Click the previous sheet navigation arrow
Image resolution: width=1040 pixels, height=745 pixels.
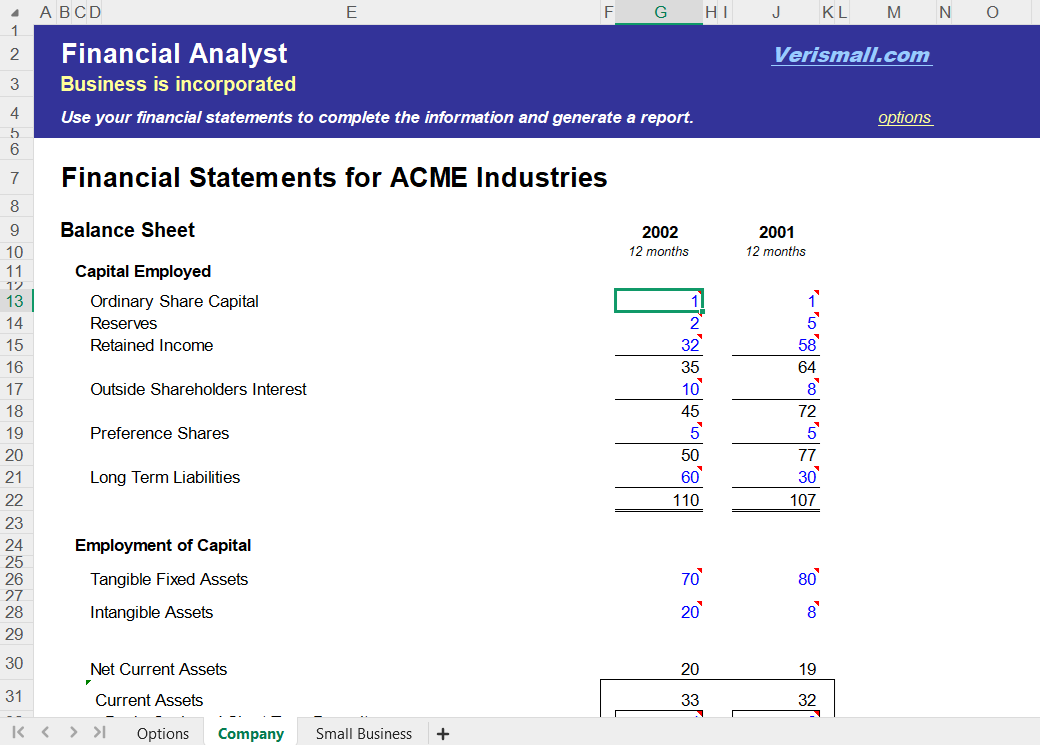click(x=44, y=733)
